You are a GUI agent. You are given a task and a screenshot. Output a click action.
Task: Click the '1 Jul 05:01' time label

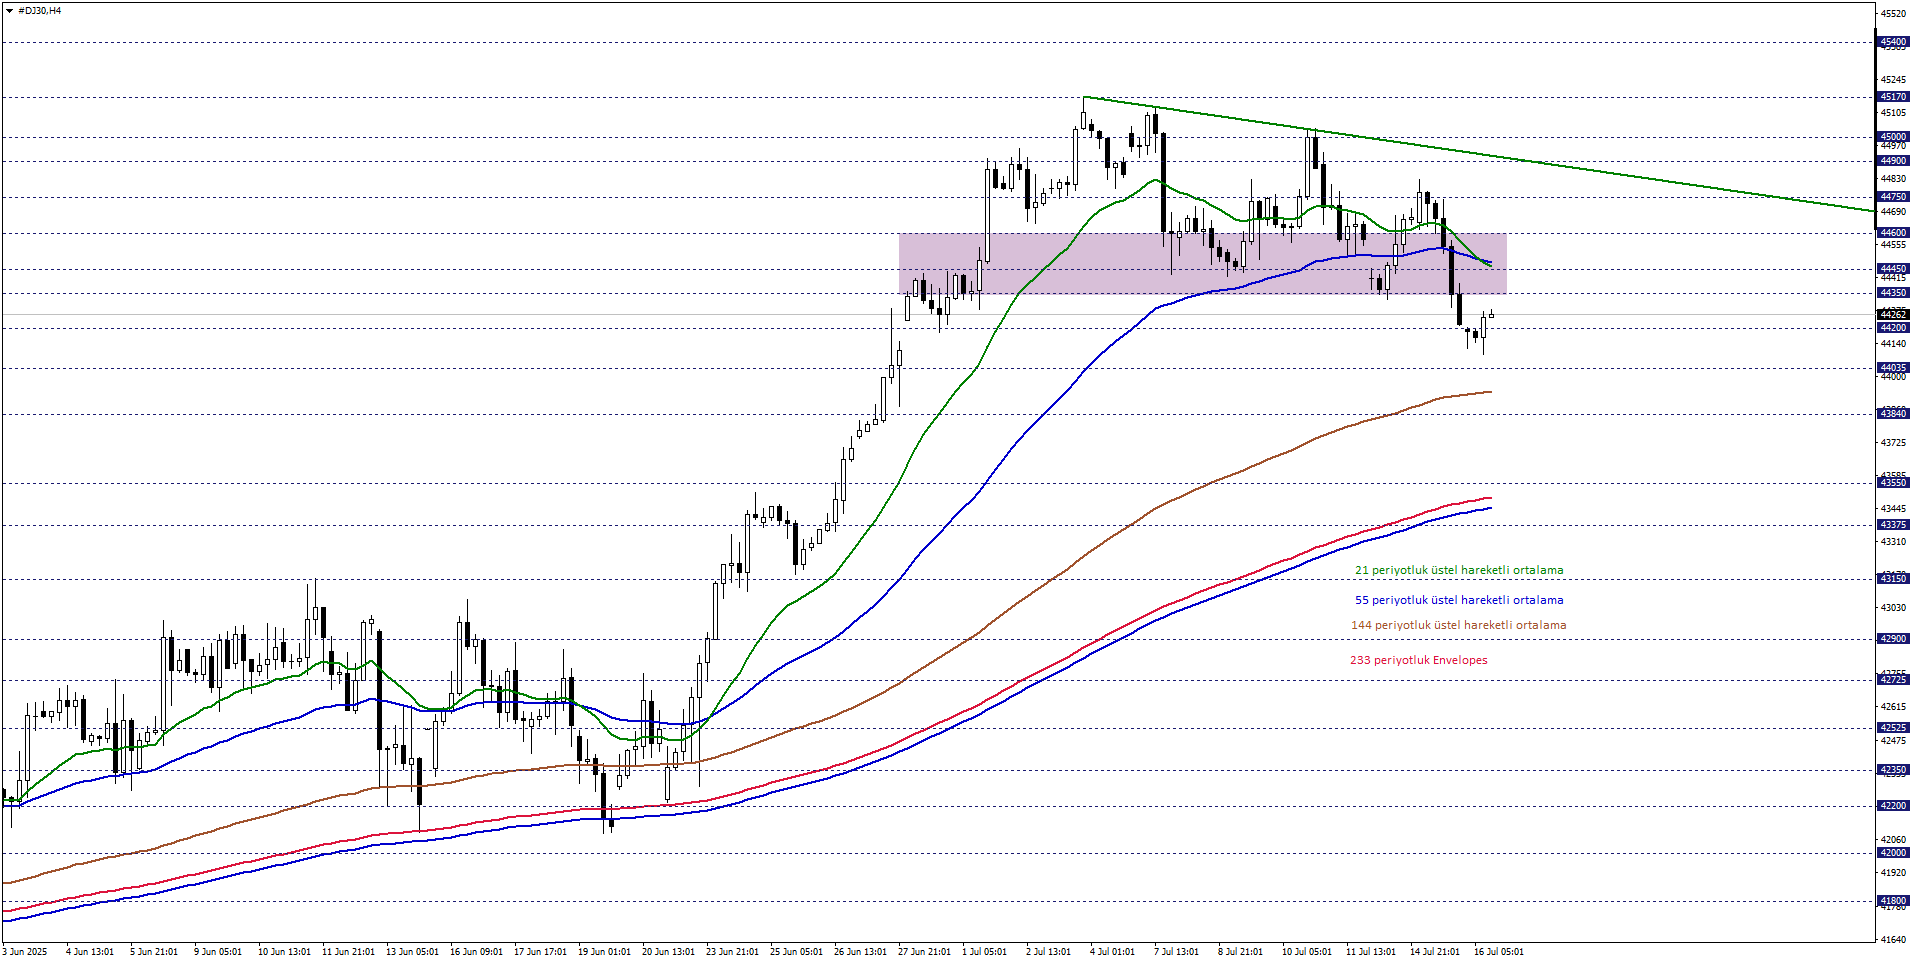(x=985, y=952)
